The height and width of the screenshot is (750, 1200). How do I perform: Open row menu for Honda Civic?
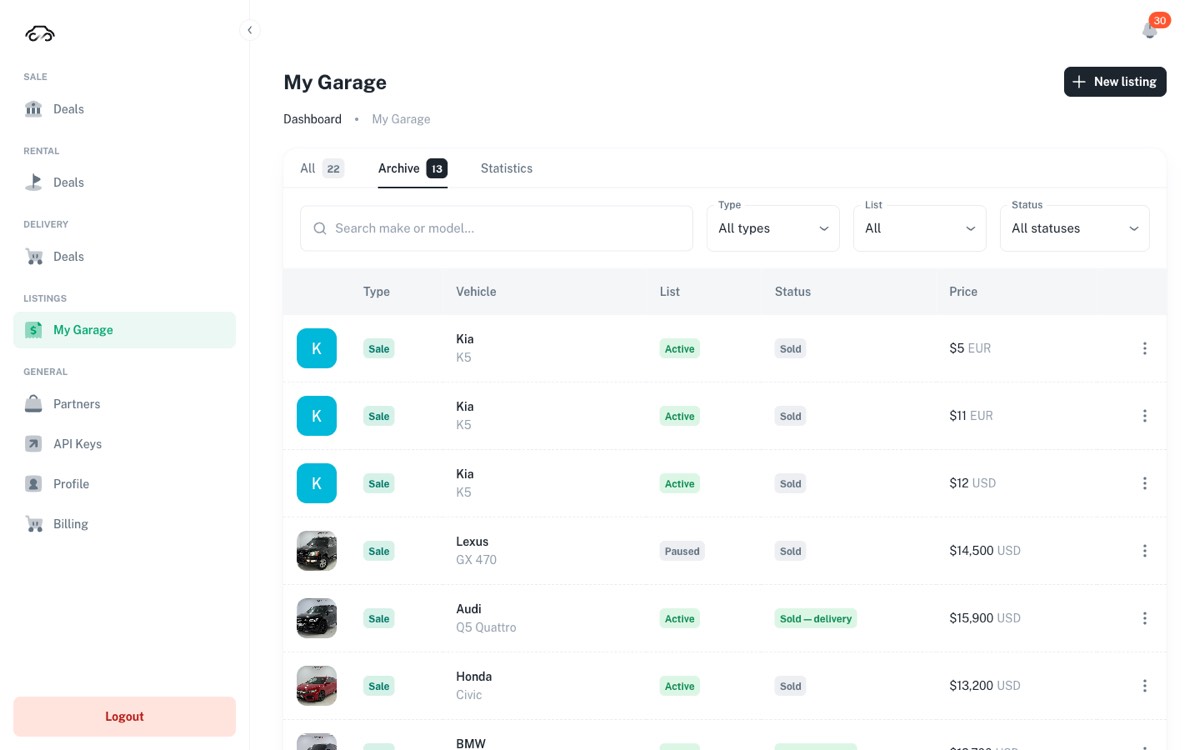[1145, 686]
